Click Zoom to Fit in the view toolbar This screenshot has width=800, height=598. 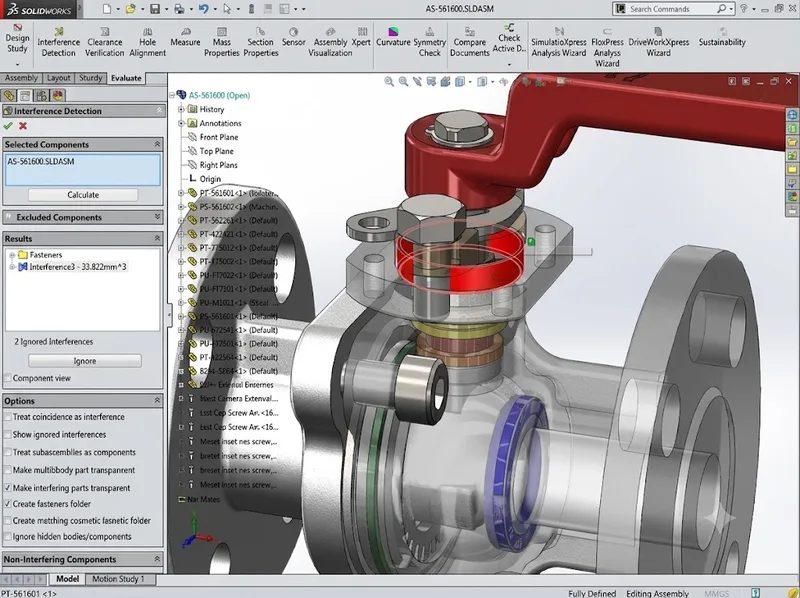click(x=389, y=82)
